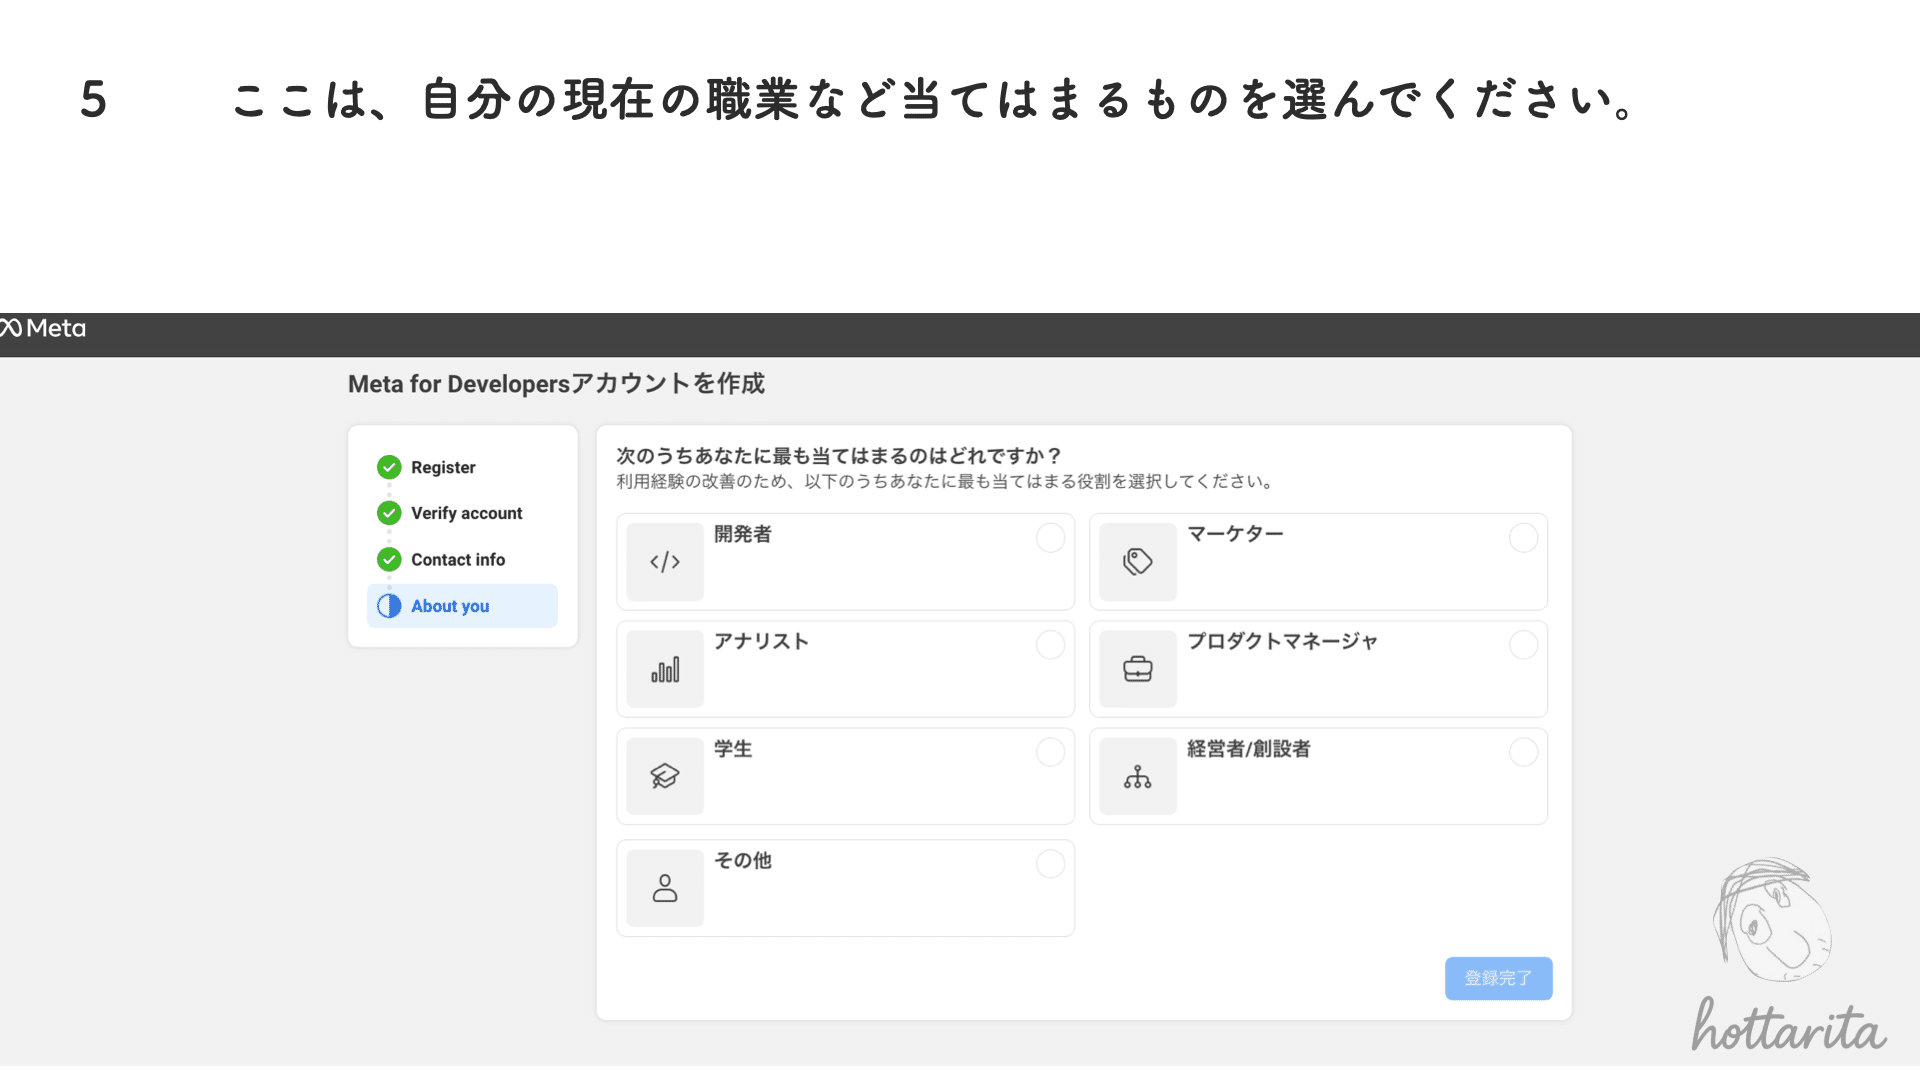
Task: Click the 開発者 code icon
Action: point(664,561)
